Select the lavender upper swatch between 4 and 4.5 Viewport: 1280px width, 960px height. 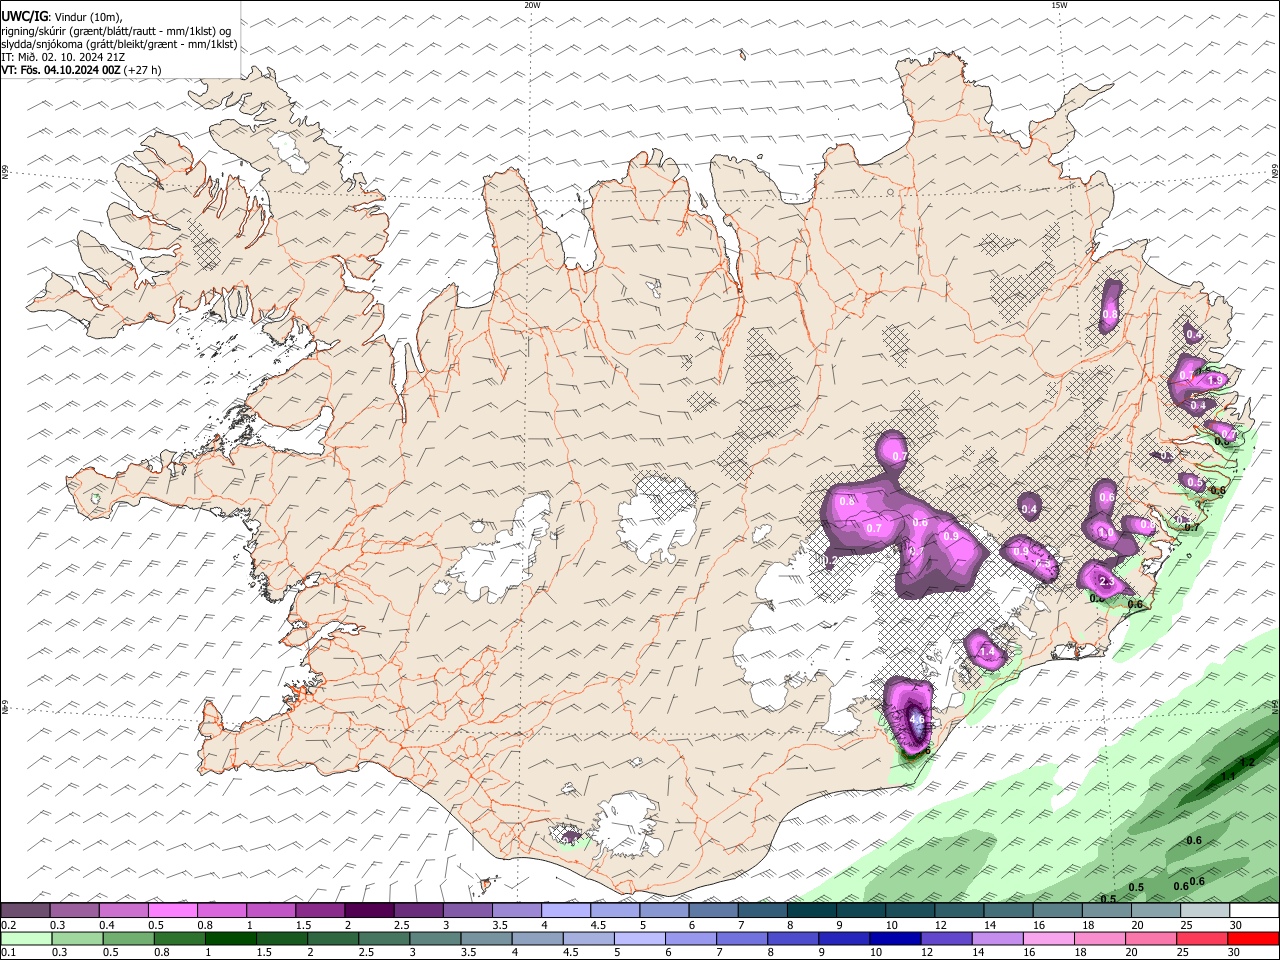[x=566, y=910]
